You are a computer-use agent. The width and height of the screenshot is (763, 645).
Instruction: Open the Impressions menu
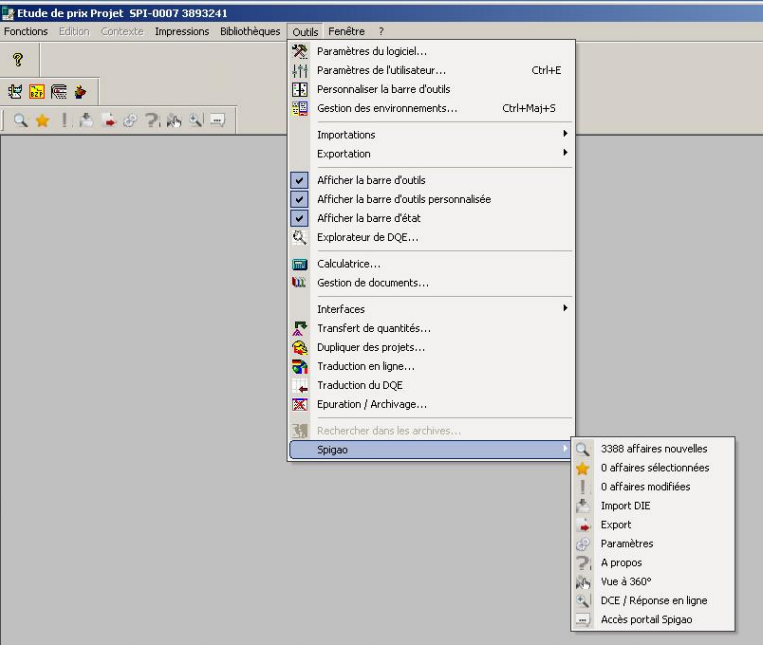coord(182,32)
